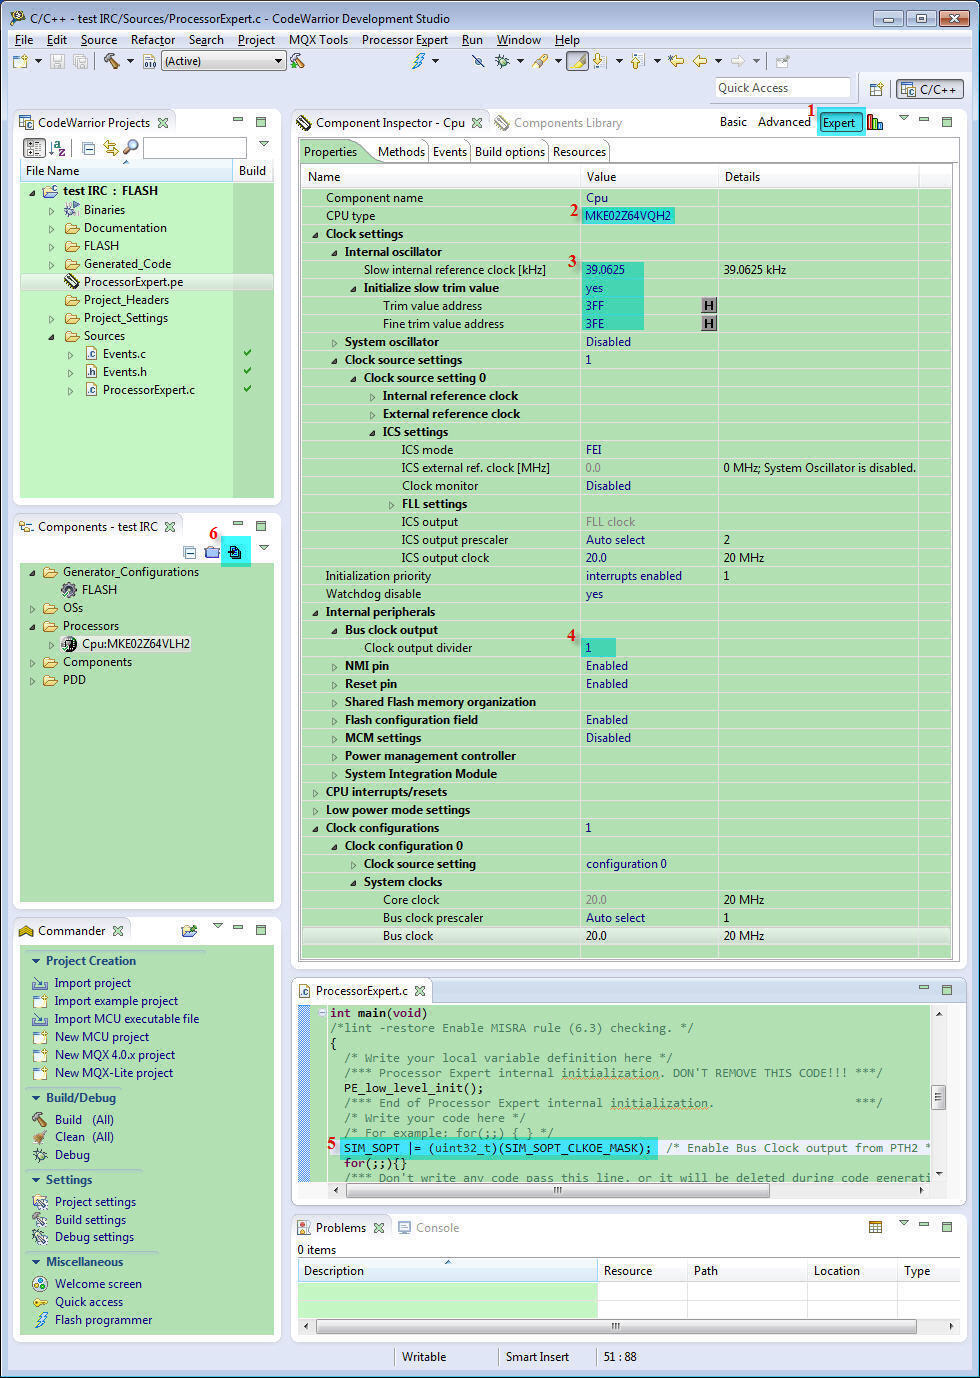Click the New MQX-Lite project link
Viewport: 980px width, 1378px height.
coord(114,1073)
